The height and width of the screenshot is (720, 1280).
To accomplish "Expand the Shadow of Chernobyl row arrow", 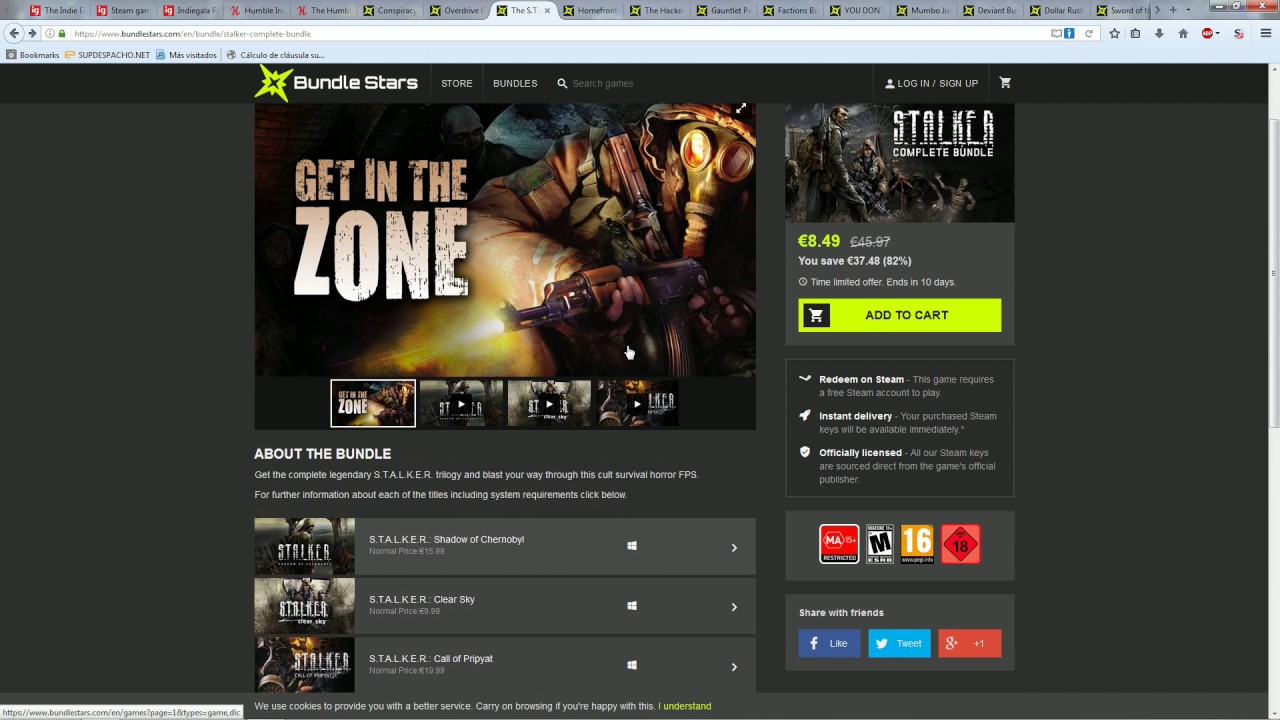I will pos(734,548).
